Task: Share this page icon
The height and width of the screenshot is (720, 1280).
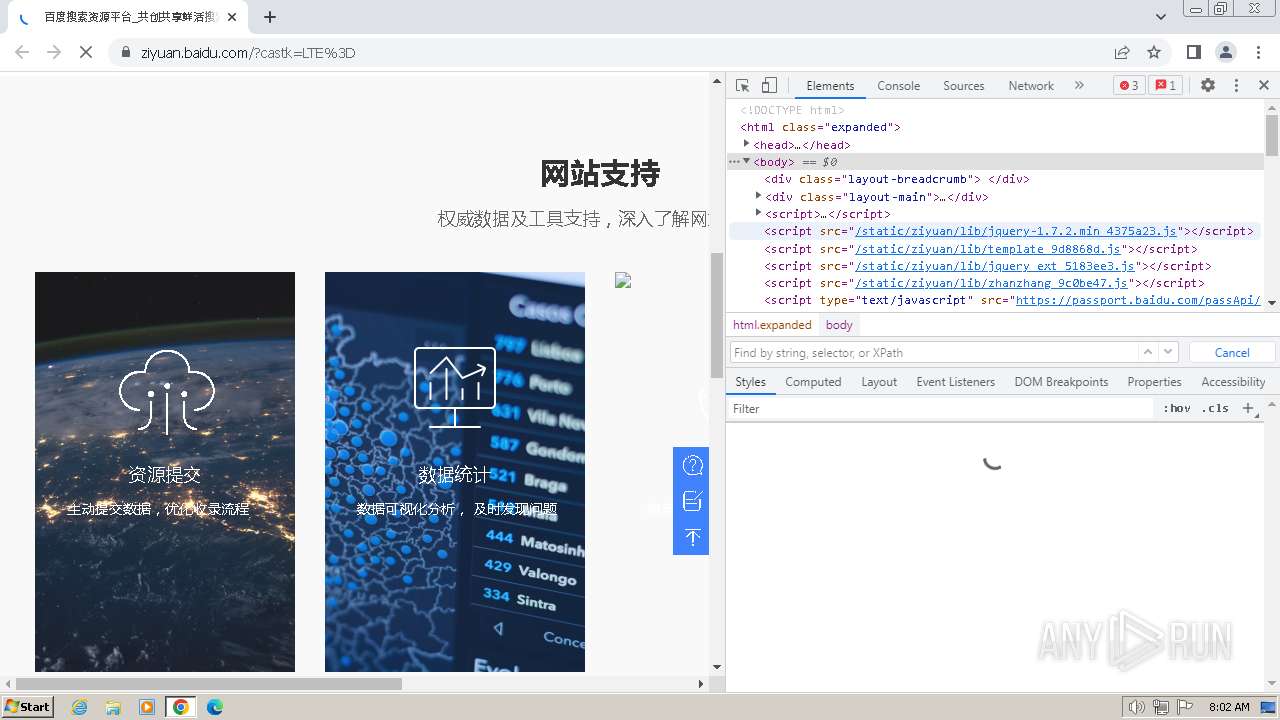Action: pos(1122,52)
